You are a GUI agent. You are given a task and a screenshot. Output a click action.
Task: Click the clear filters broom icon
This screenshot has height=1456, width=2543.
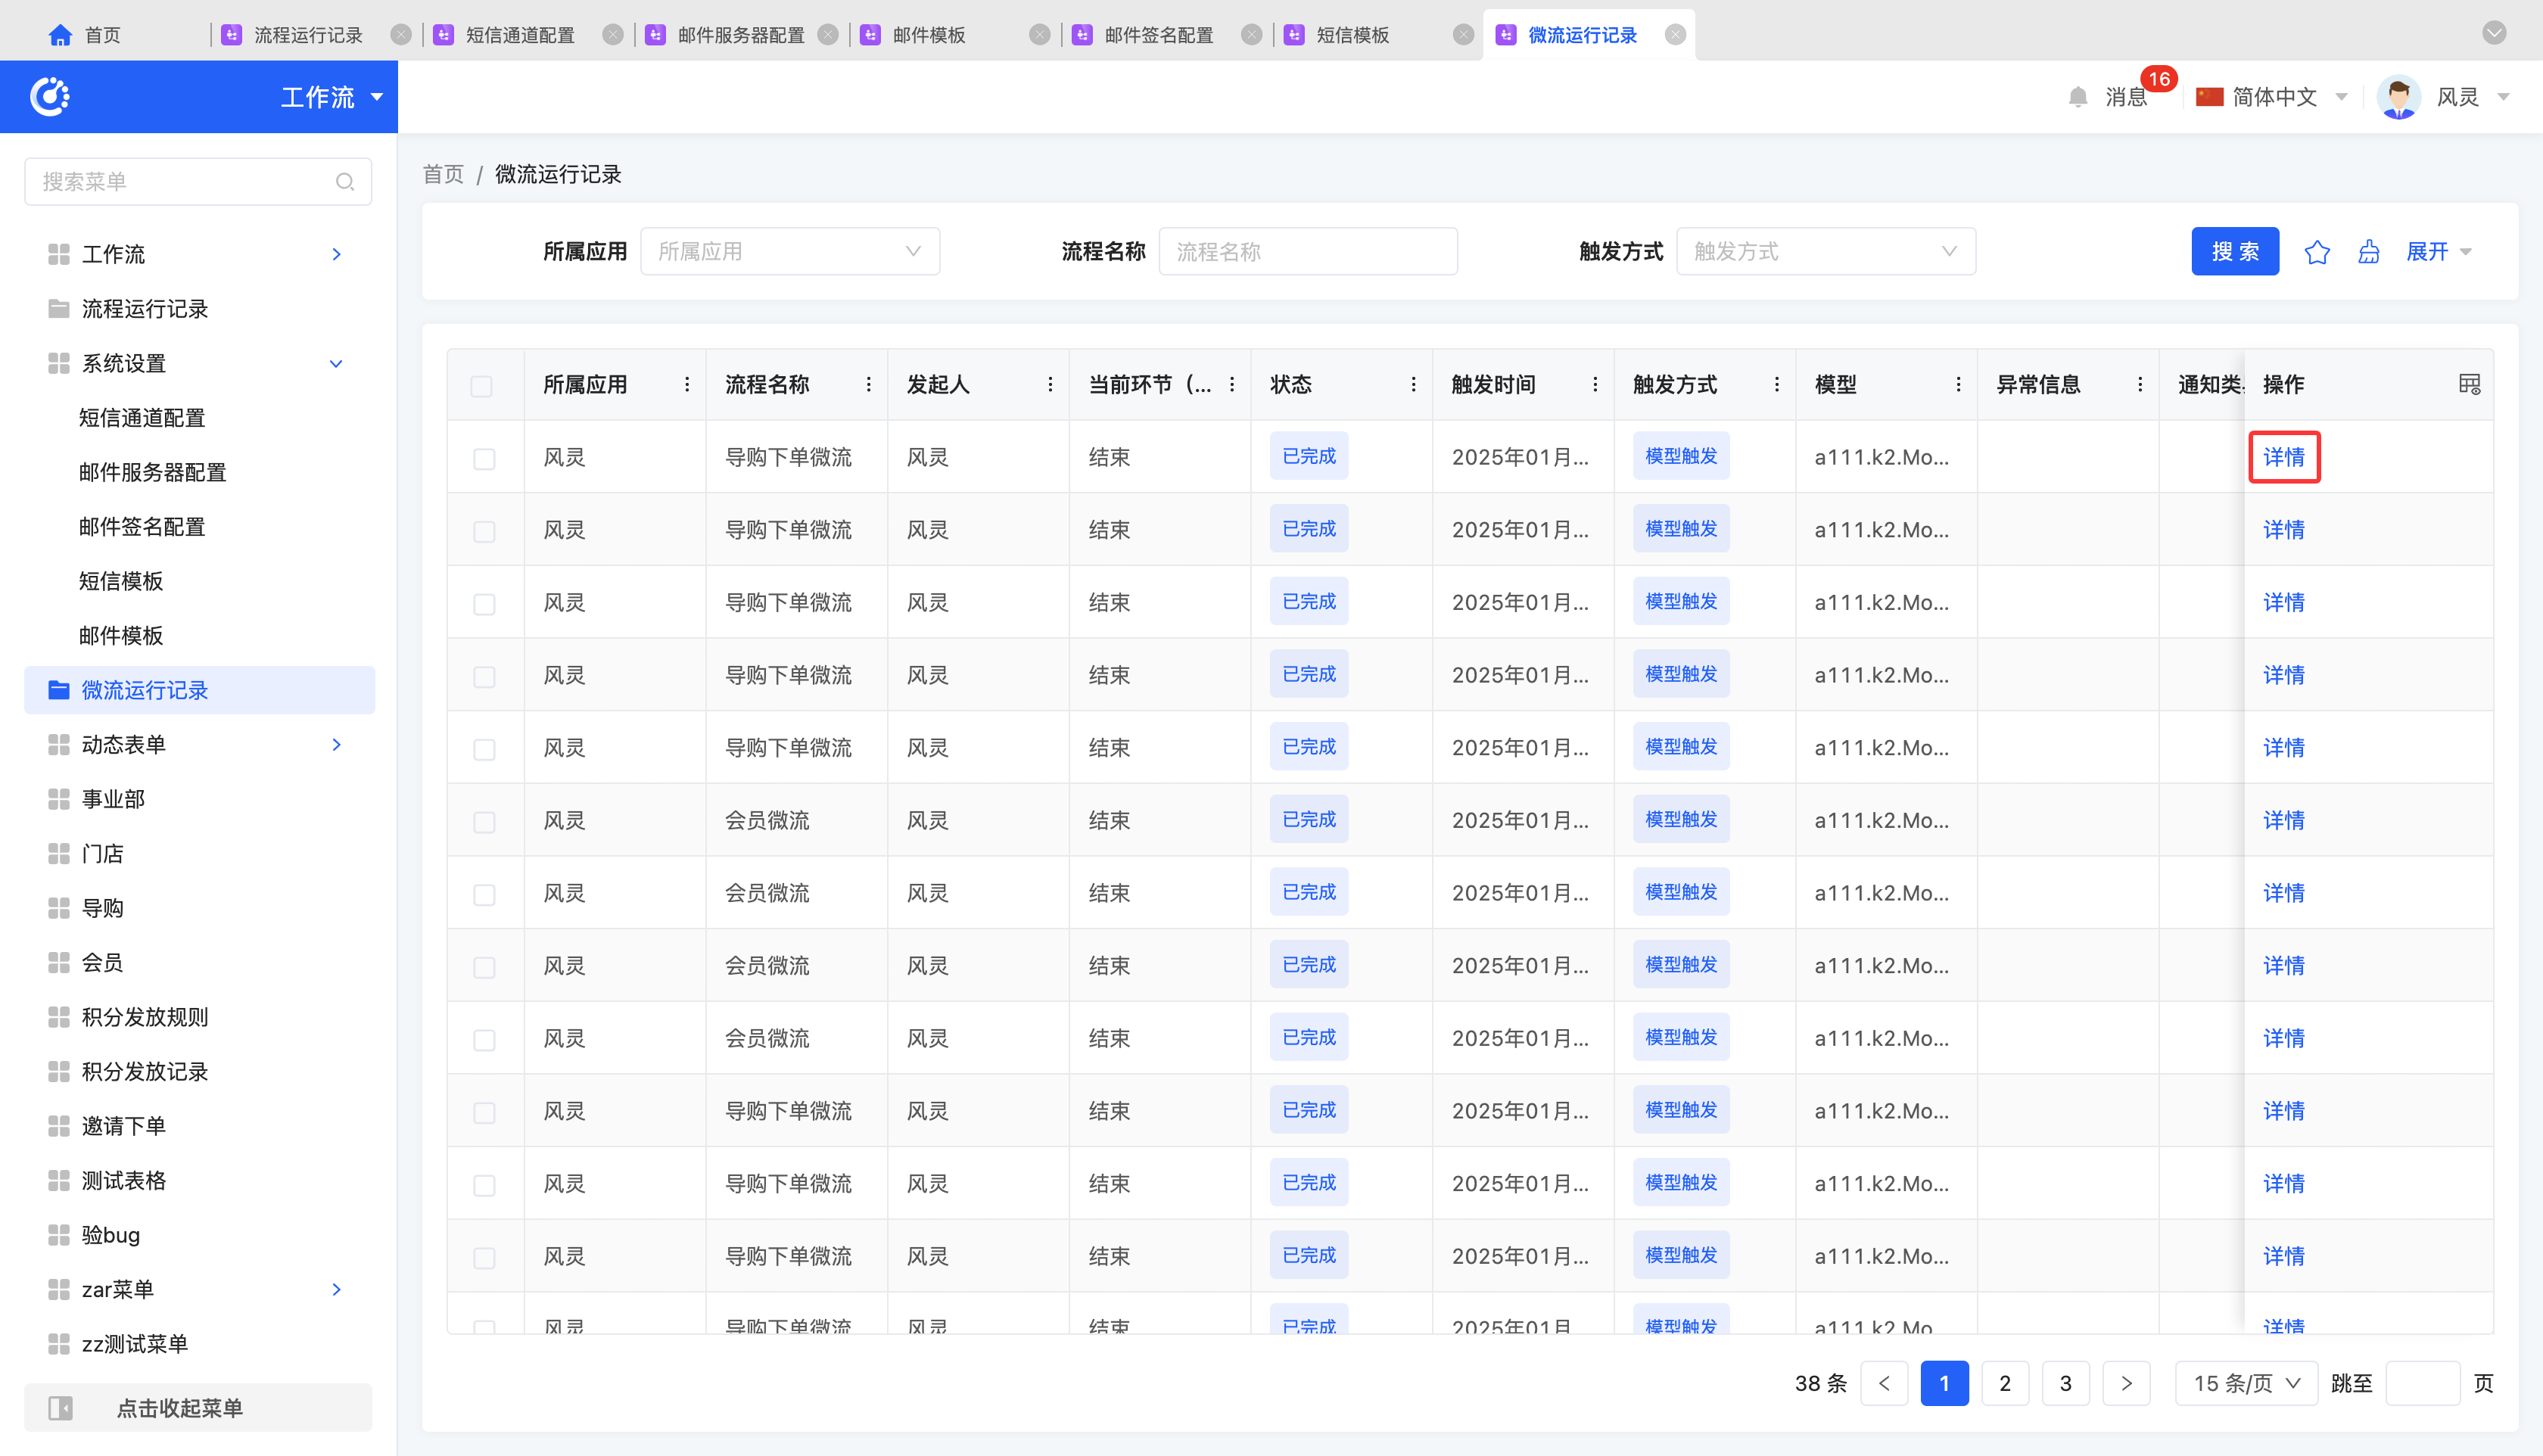click(x=2368, y=252)
